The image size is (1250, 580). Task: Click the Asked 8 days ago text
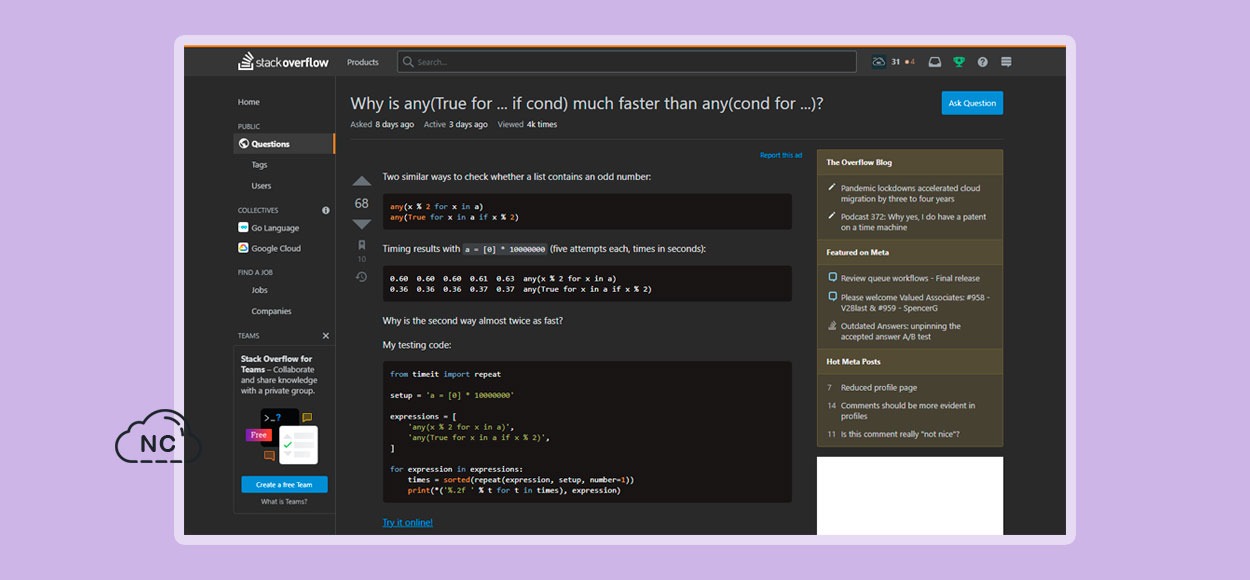click(x=382, y=124)
